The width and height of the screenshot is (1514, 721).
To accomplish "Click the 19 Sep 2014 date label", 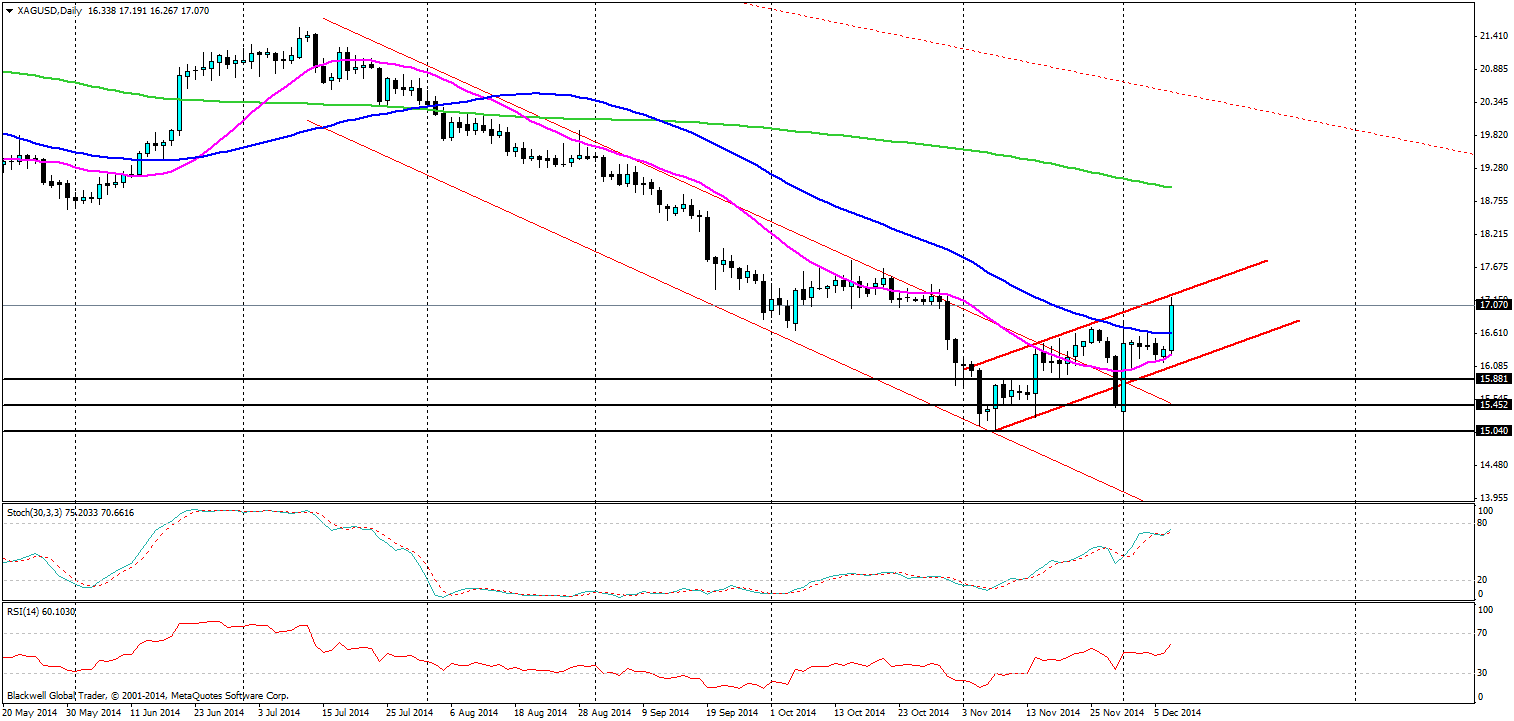I will click(731, 713).
